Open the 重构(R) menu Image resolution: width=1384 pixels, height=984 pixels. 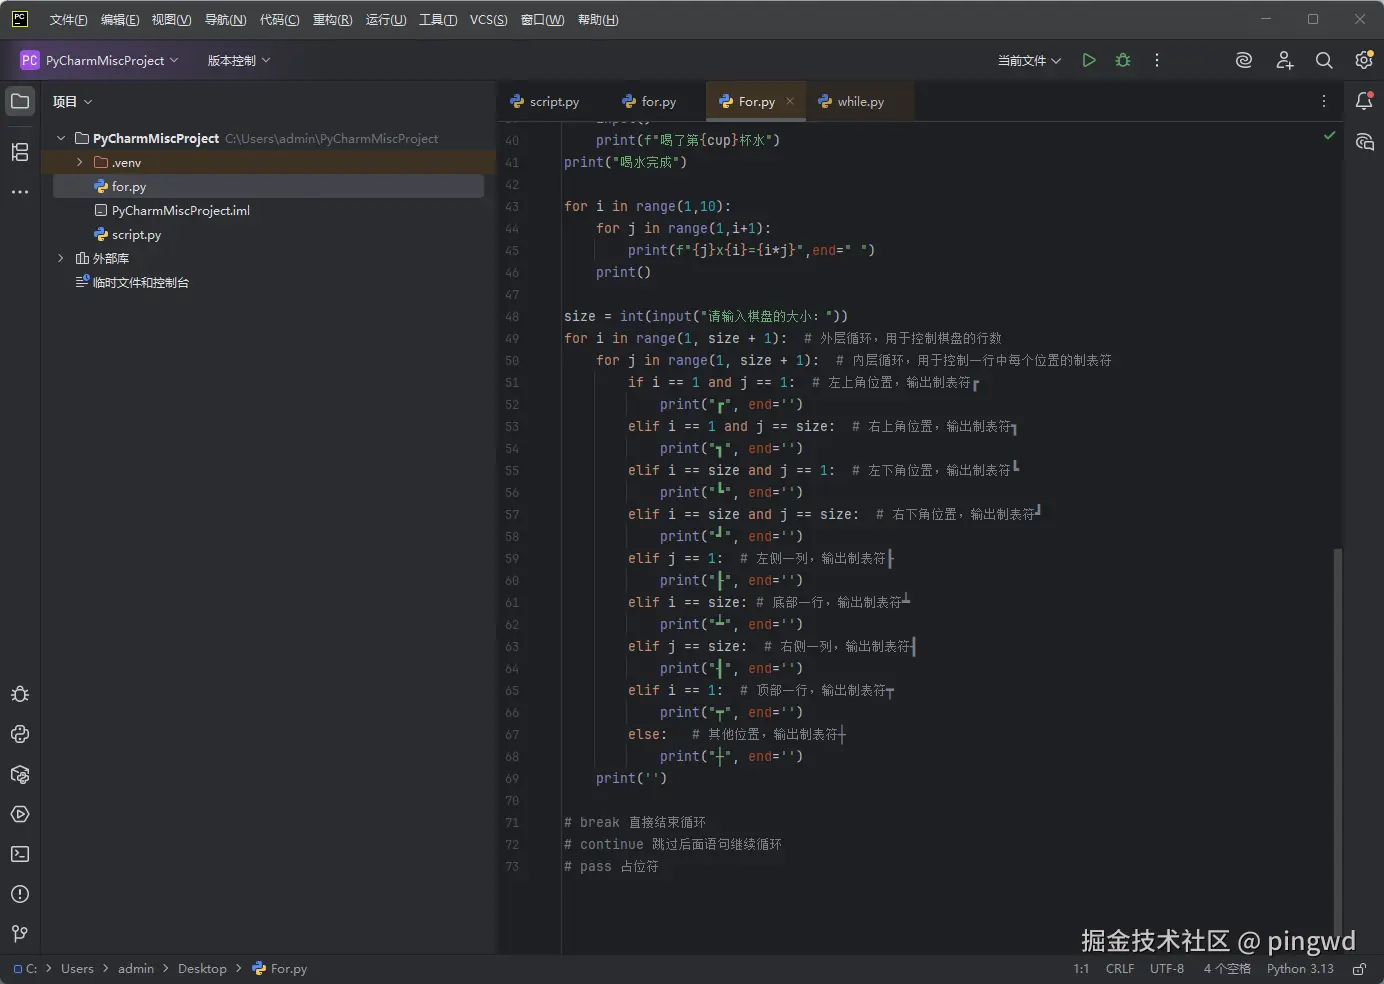332,20
